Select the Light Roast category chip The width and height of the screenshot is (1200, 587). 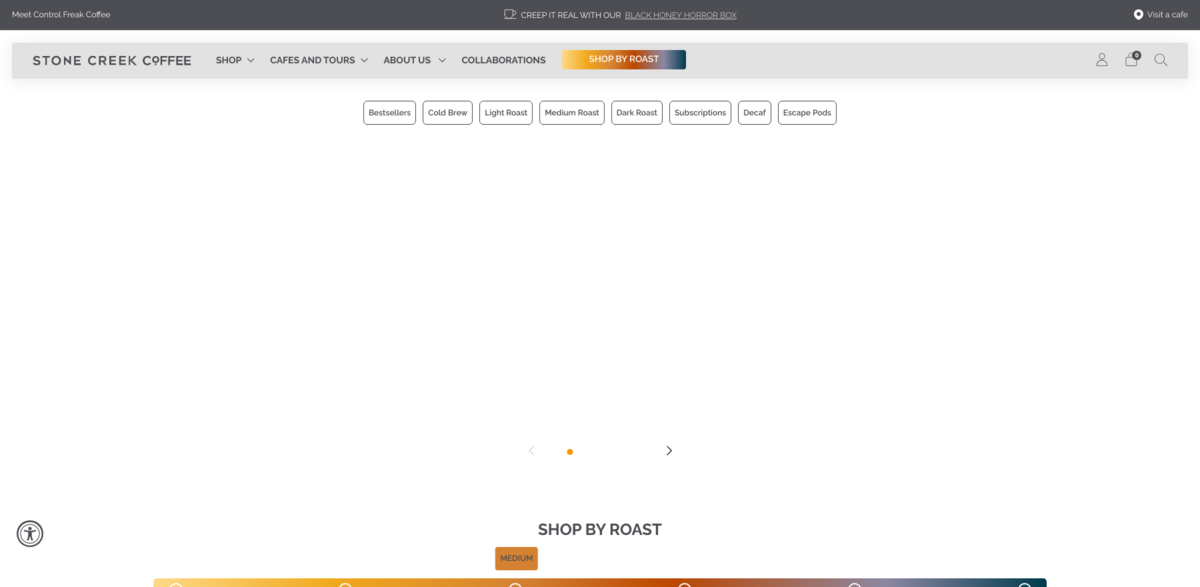pyautogui.click(x=505, y=113)
